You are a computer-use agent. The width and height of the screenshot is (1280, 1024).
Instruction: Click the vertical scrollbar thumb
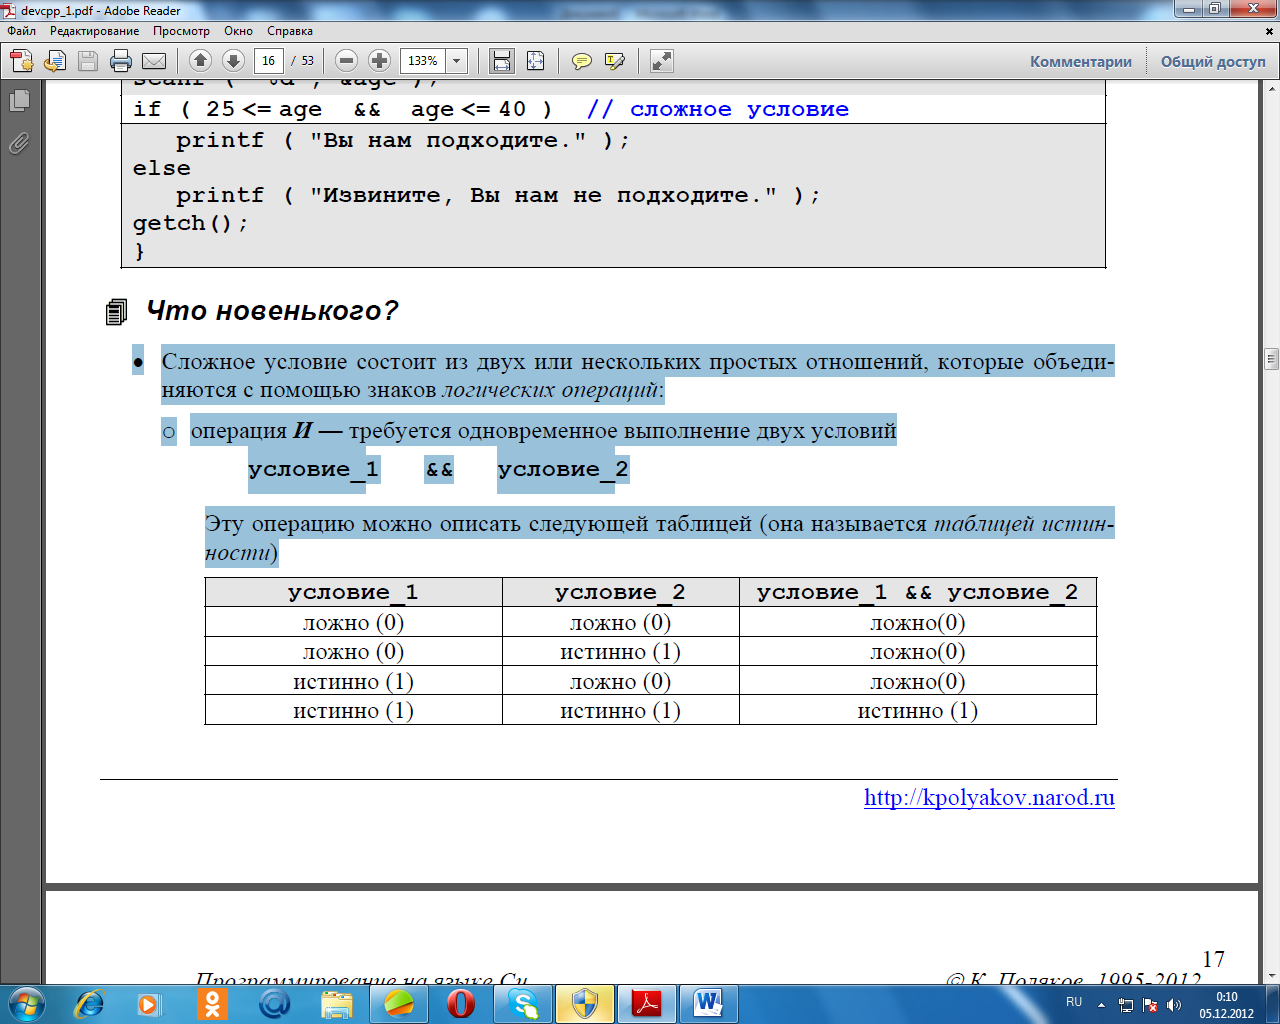click(x=1271, y=358)
